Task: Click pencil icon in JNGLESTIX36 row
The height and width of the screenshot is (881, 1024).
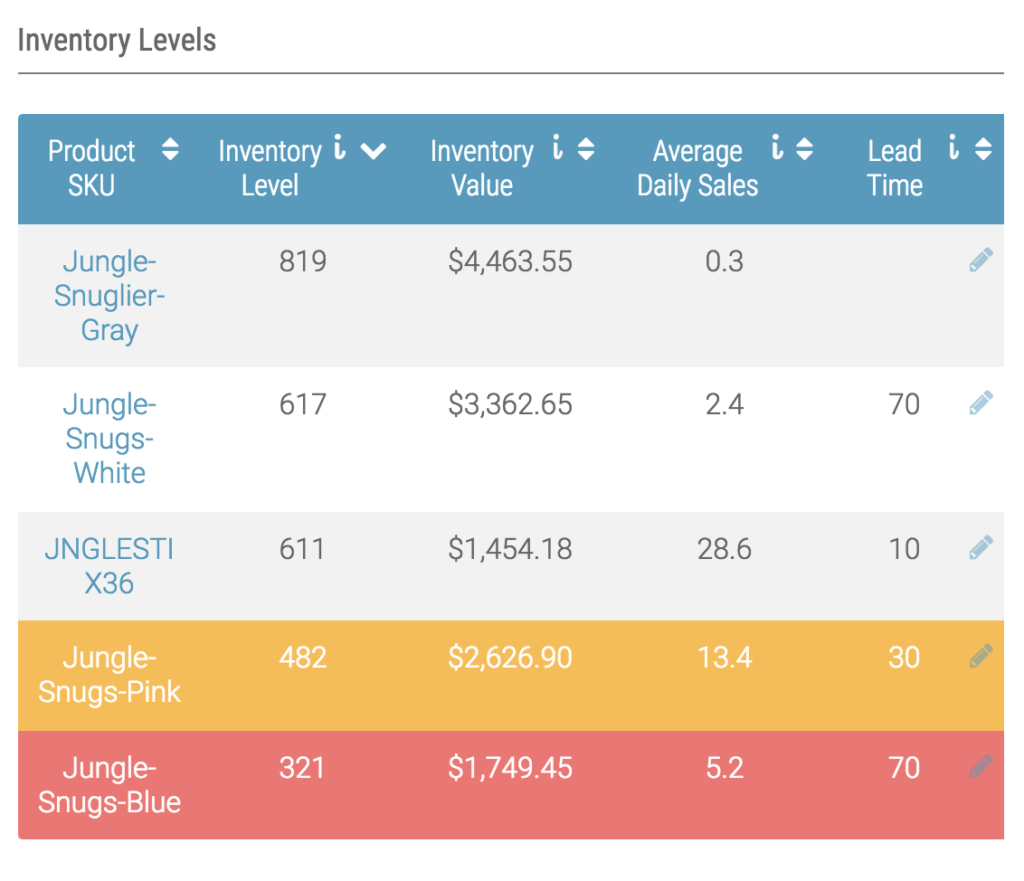Action: (981, 548)
